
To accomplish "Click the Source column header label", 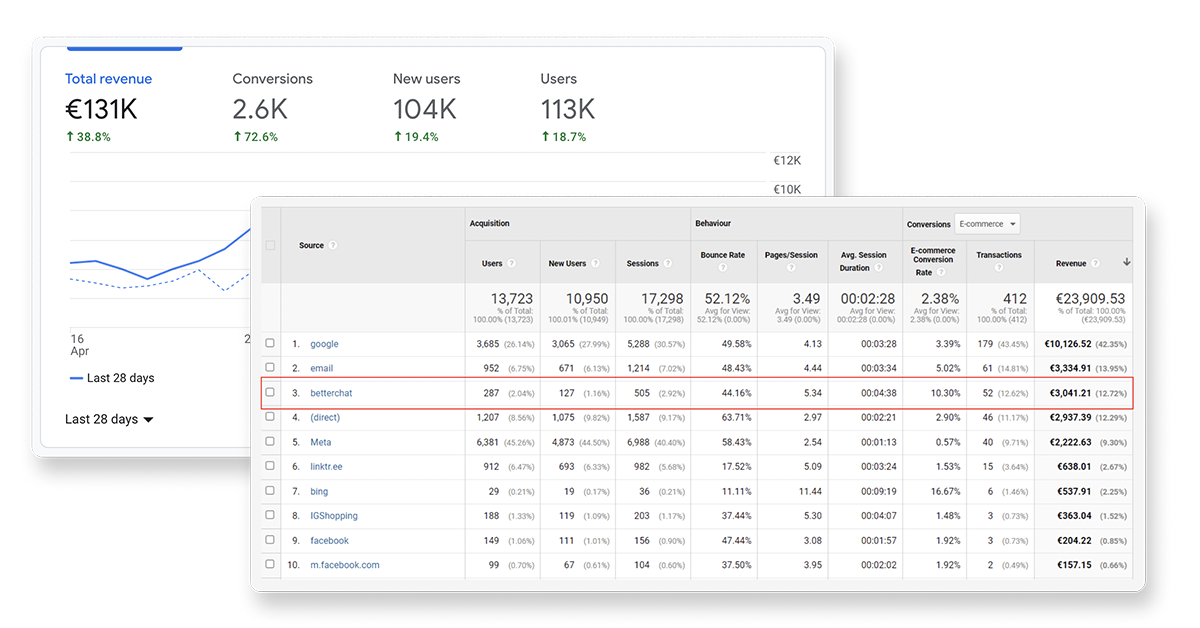I will (x=311, y=246).
